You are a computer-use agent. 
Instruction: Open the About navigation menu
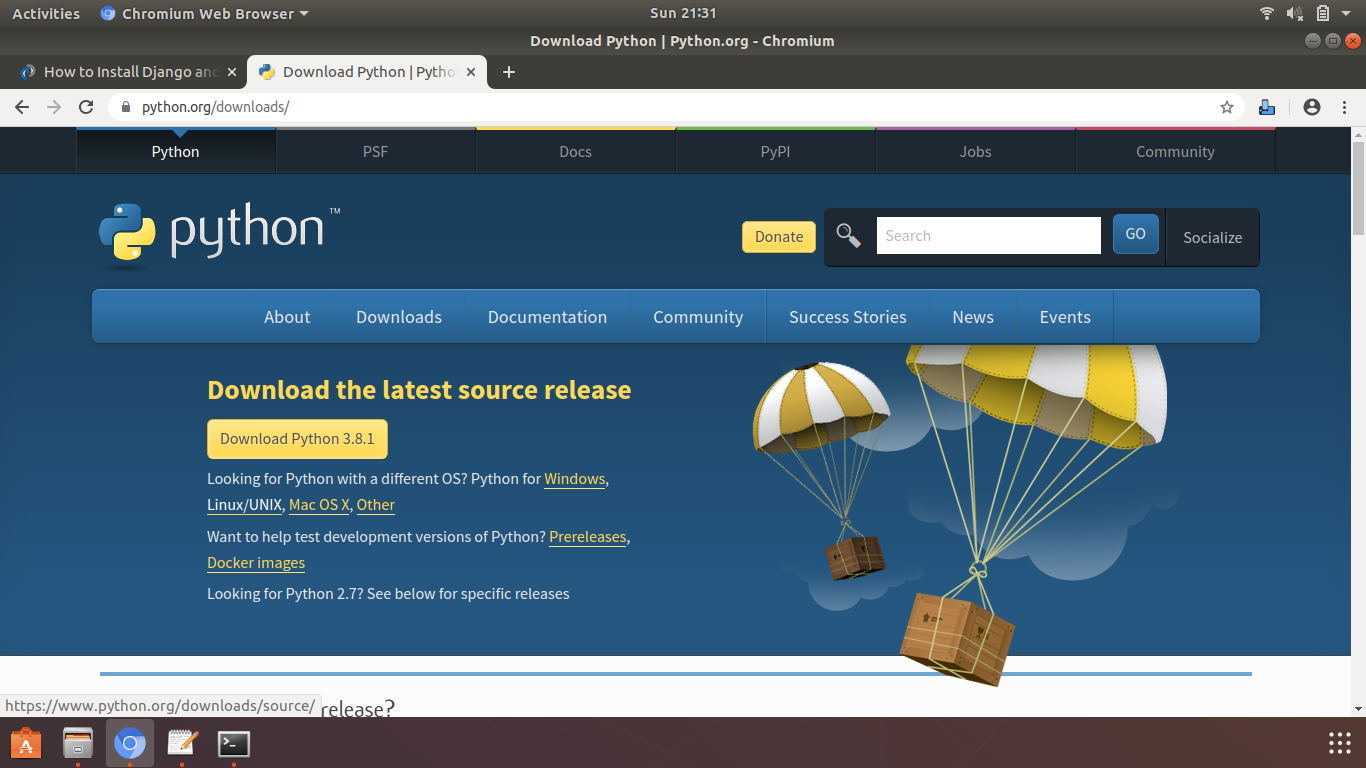pos(287,317)
